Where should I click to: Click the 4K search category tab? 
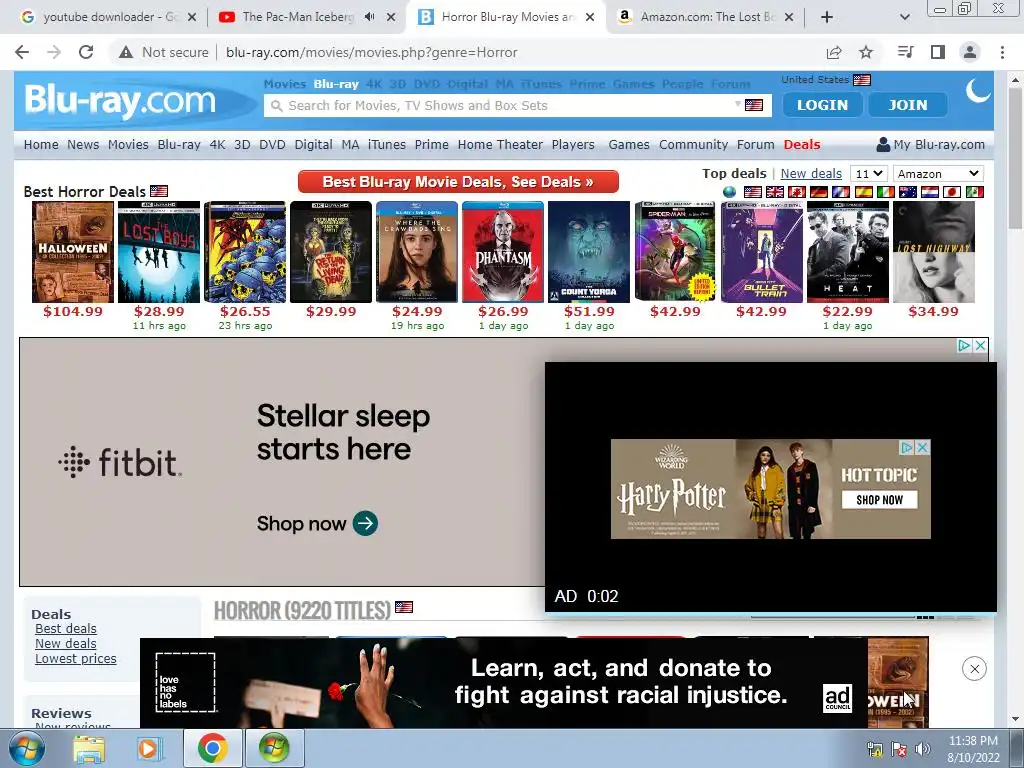point(374,84)
